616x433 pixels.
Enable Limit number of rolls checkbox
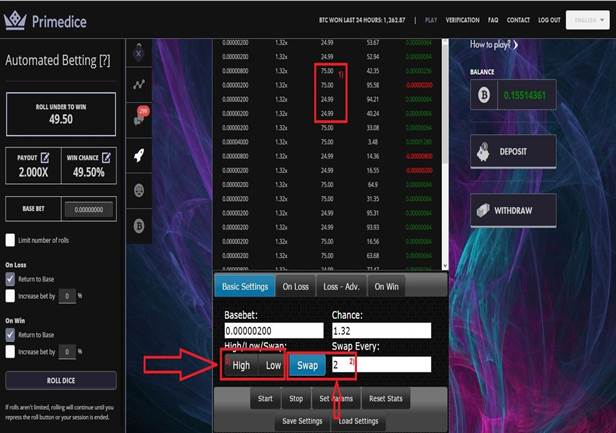point(10,240)
